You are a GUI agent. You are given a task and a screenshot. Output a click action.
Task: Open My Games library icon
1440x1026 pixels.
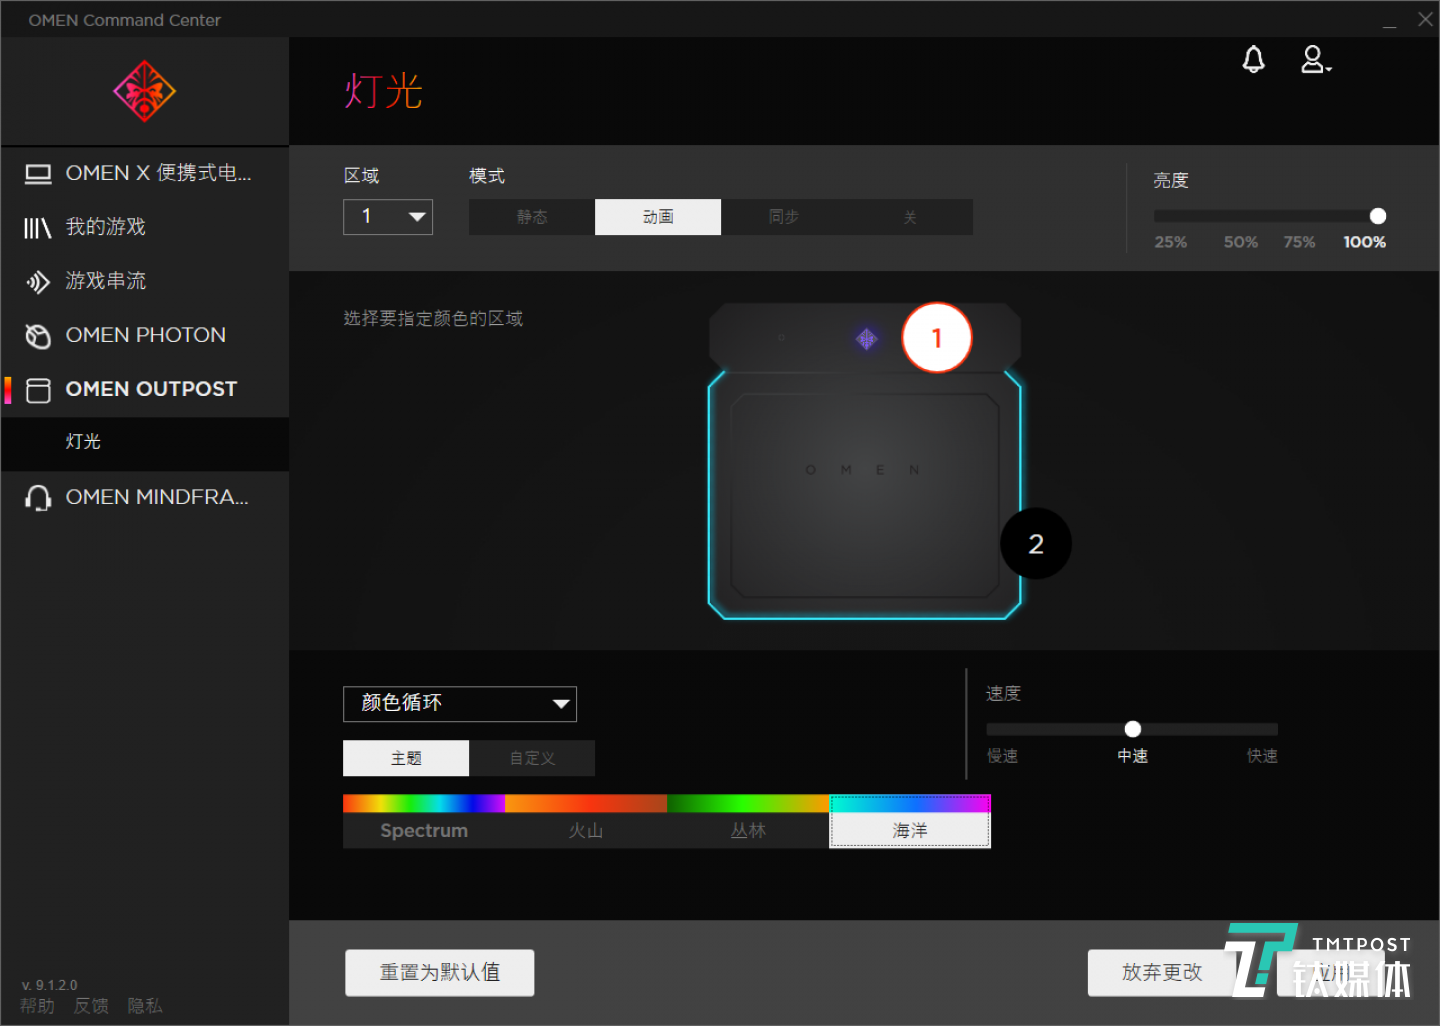[38, 228]
